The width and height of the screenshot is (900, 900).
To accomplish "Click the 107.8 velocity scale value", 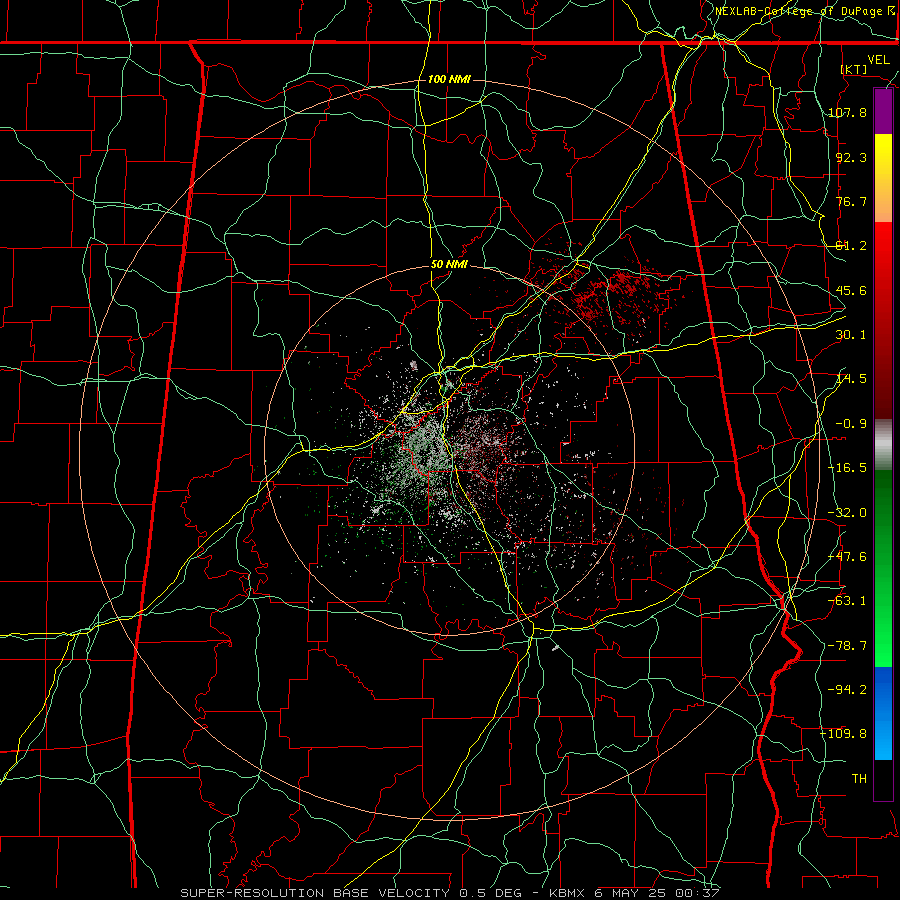I will [848, 112].
